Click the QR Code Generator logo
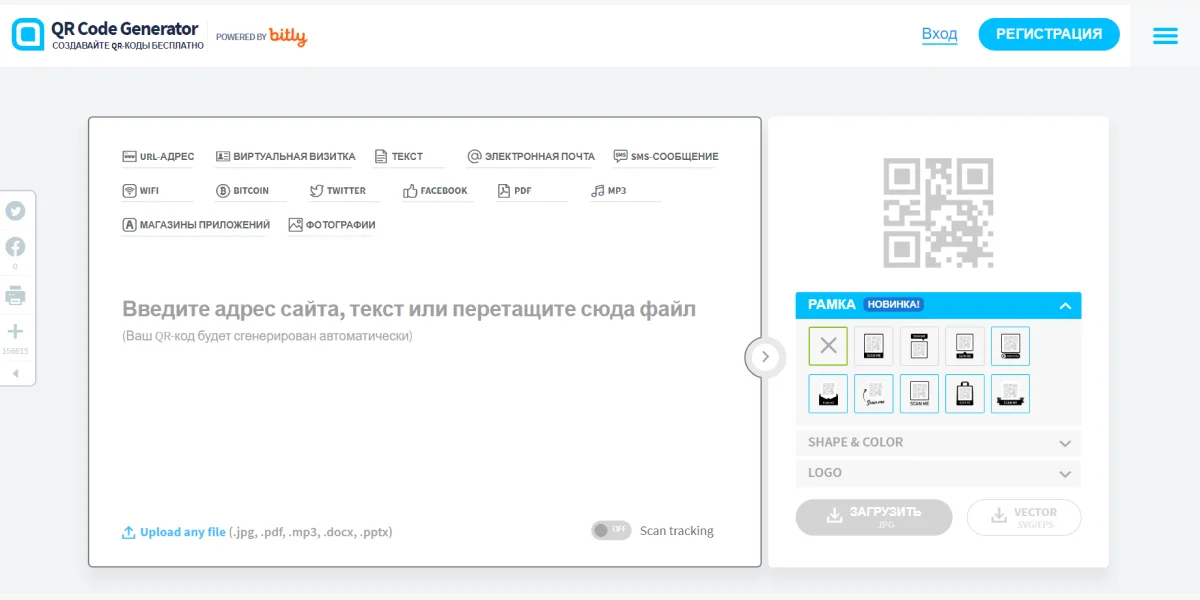The height and width of the screenshot is (600, 1200). pyautogui.click(x=107, y=34)
